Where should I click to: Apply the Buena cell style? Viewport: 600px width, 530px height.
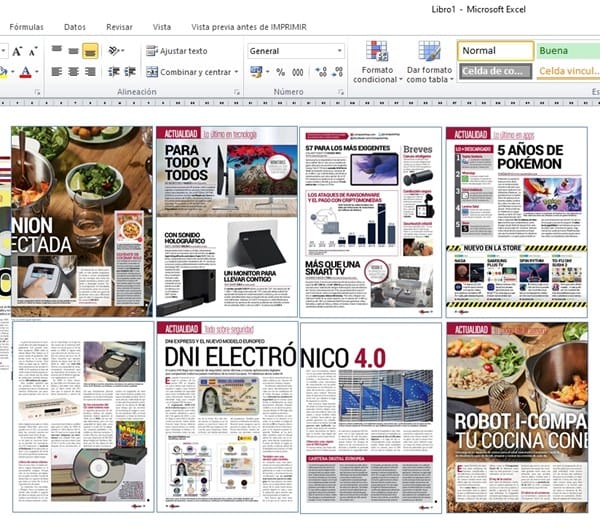[x=568, y=51]
